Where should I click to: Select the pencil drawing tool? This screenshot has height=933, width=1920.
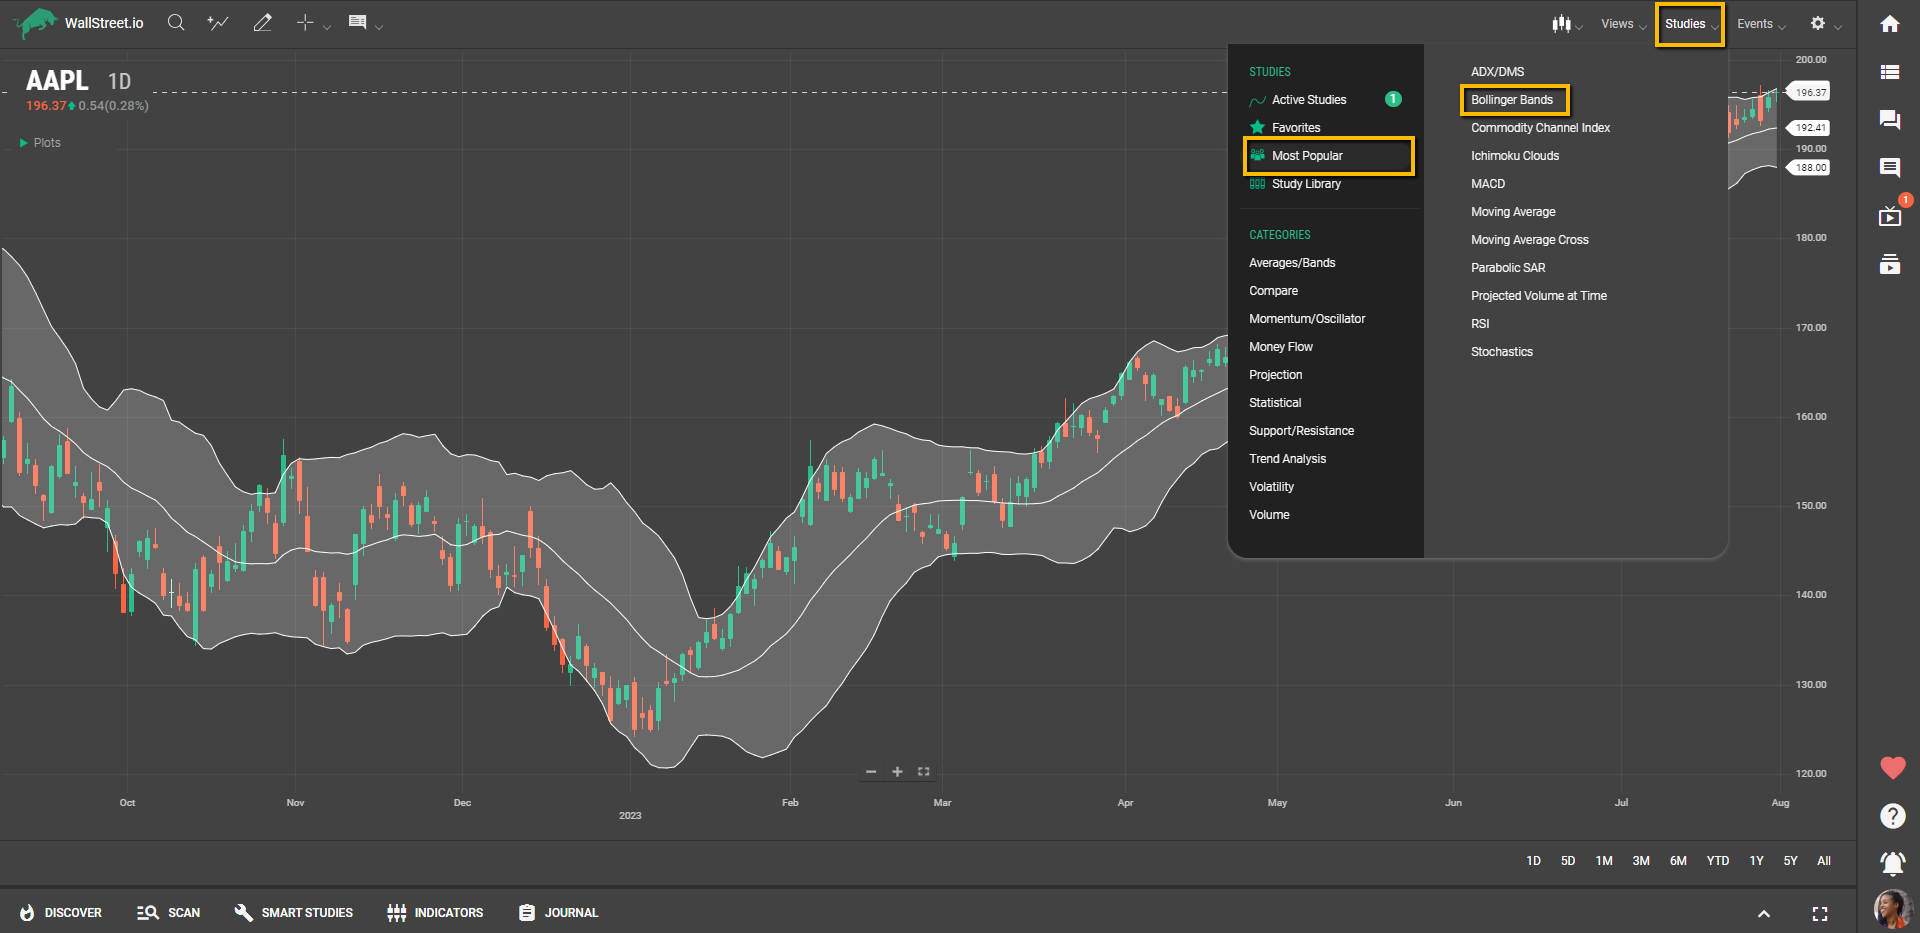[262, 23]
